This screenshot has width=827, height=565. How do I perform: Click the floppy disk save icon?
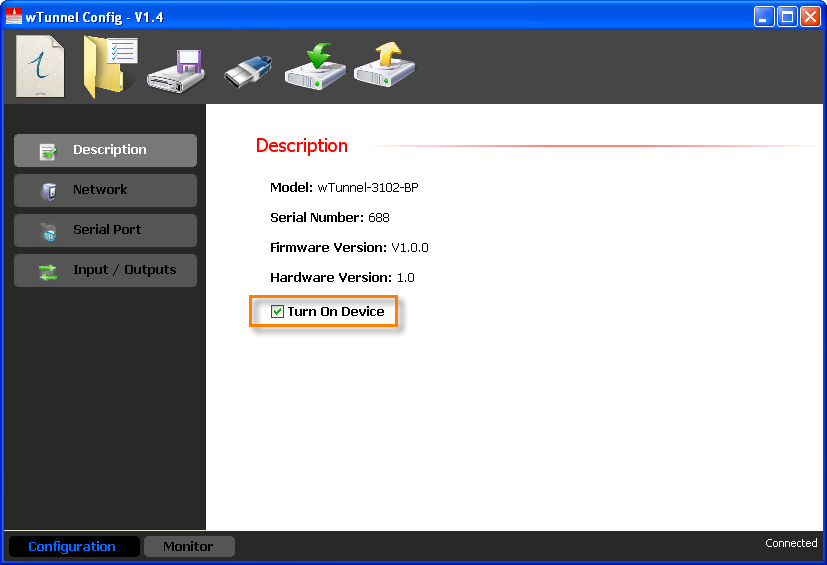(x=176, y=70)
